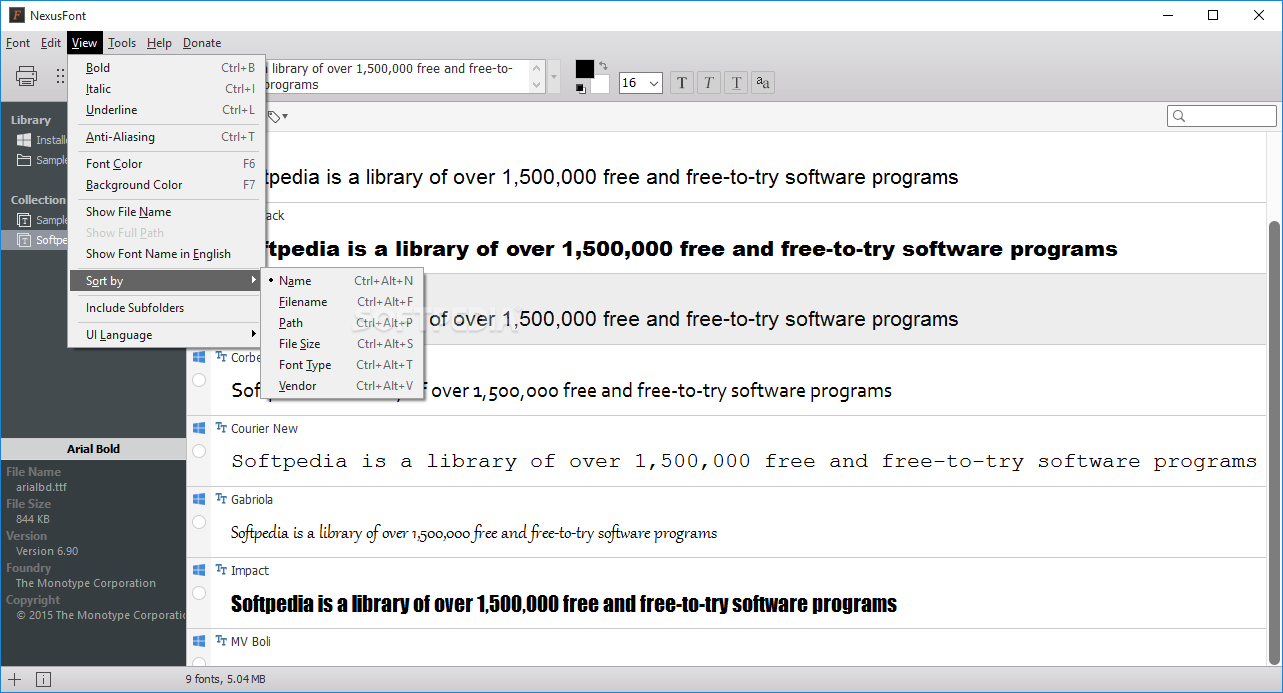Image resolution: width=1283 pixels, height=693 pixels.
Task: Click the TrueType icon beside Gabriola
Action: pyautogui.click(x=221, y=499)
